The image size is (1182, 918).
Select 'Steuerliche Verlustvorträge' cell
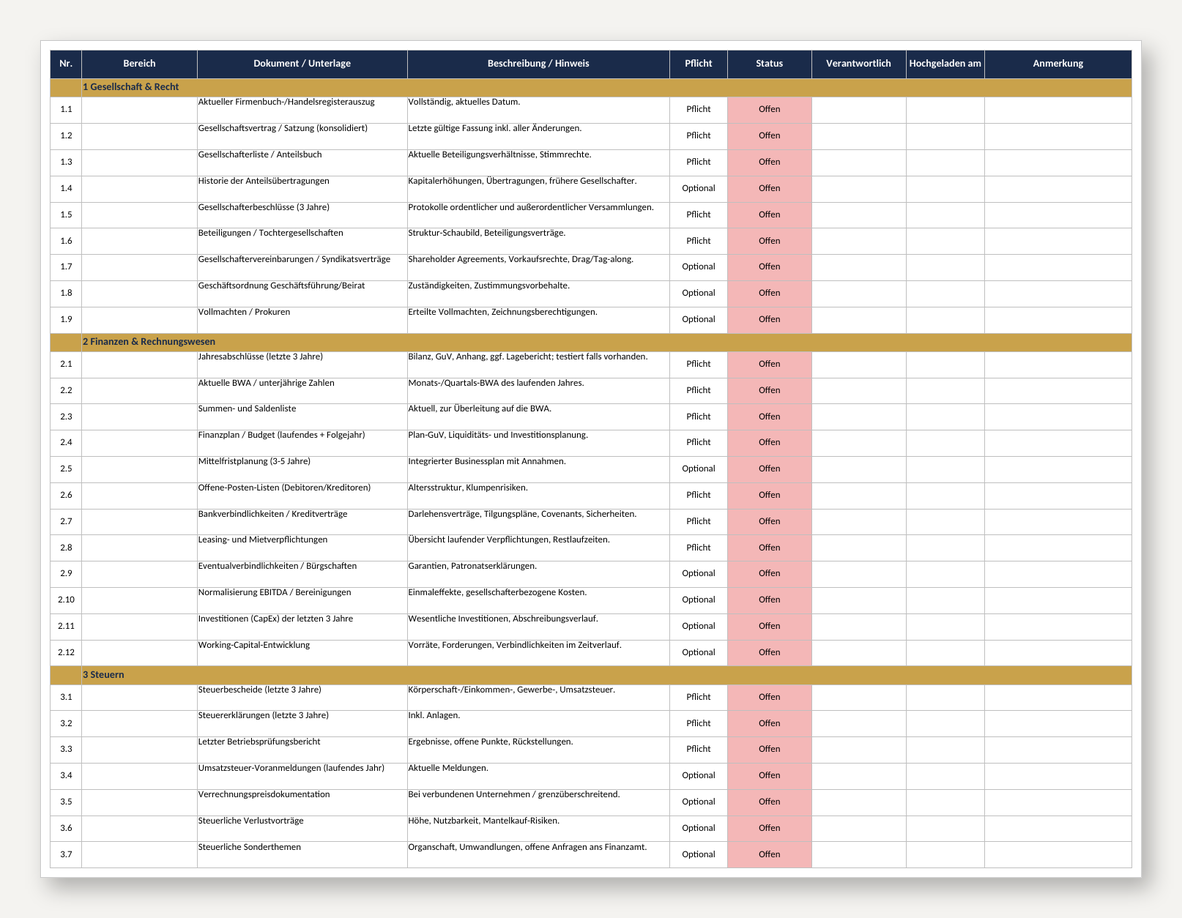[x=302, y=828]
